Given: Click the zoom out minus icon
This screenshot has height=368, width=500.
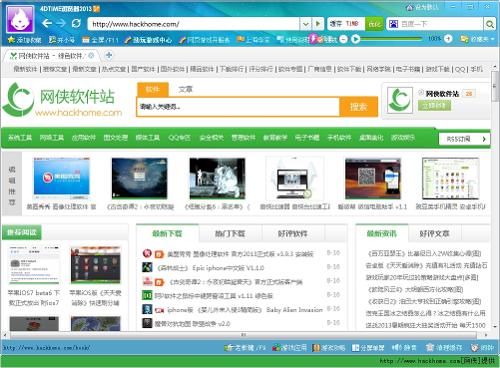Looking at the screenshot, I should pos(343,39).
